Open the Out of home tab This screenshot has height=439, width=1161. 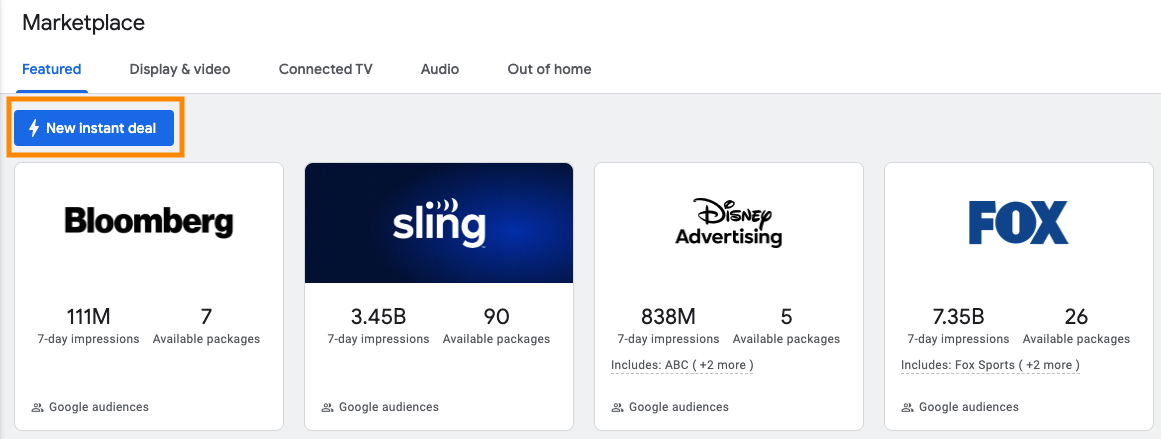point(549,69)
